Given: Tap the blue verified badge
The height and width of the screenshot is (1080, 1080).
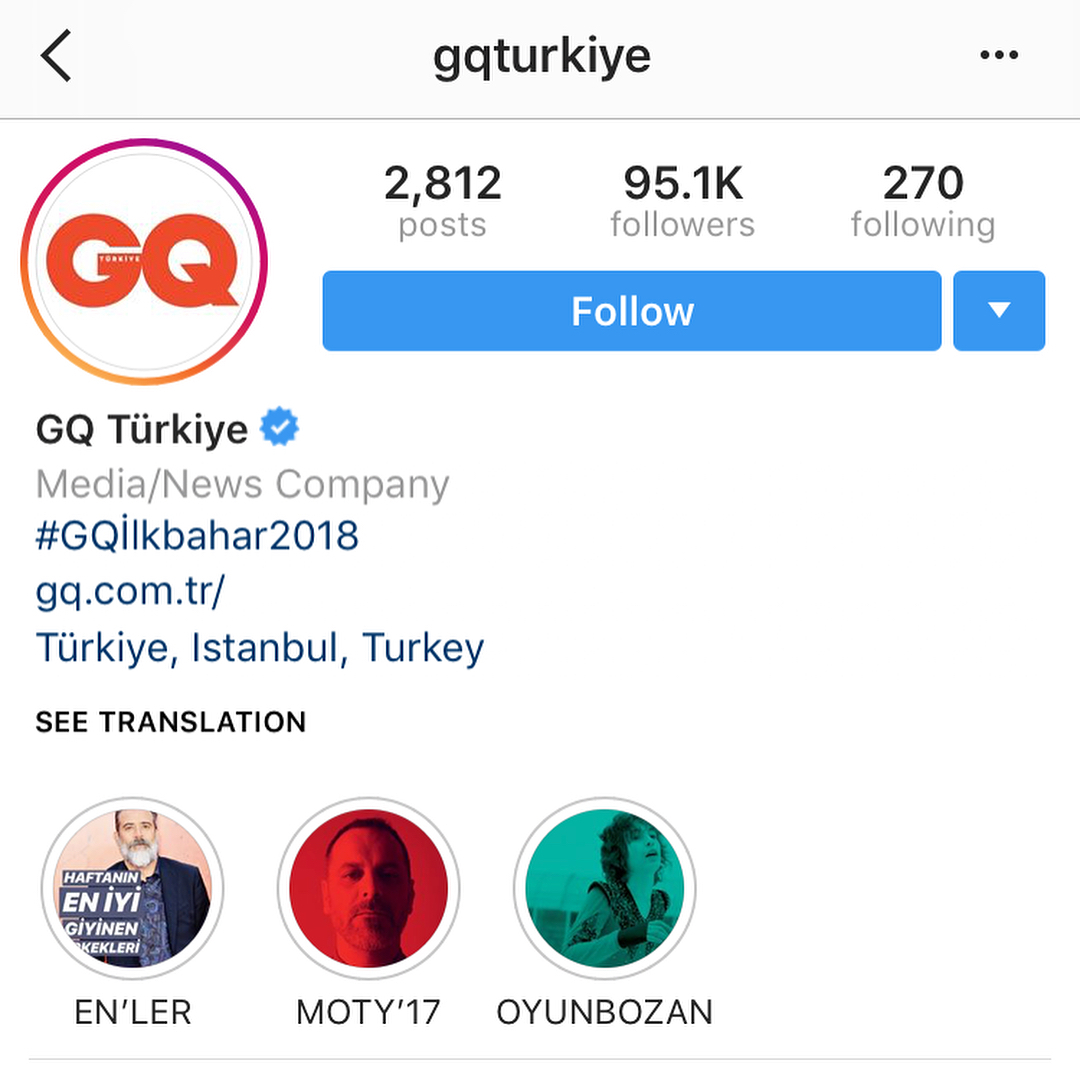Looking at the screenshot, I should [279, 427].
